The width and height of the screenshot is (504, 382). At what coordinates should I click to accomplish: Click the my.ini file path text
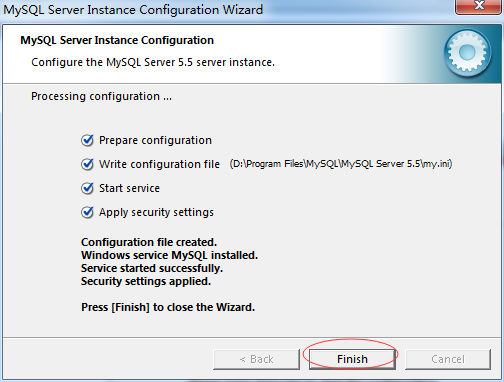[341, 164]
